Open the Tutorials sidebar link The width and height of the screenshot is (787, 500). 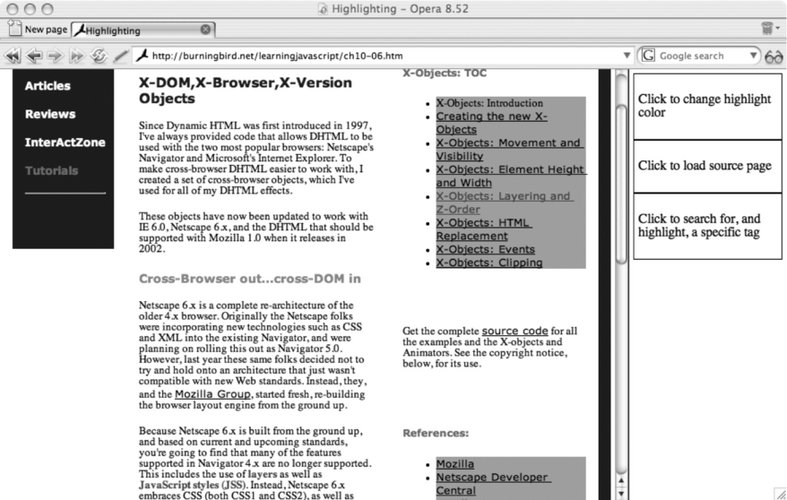point(52,170)
